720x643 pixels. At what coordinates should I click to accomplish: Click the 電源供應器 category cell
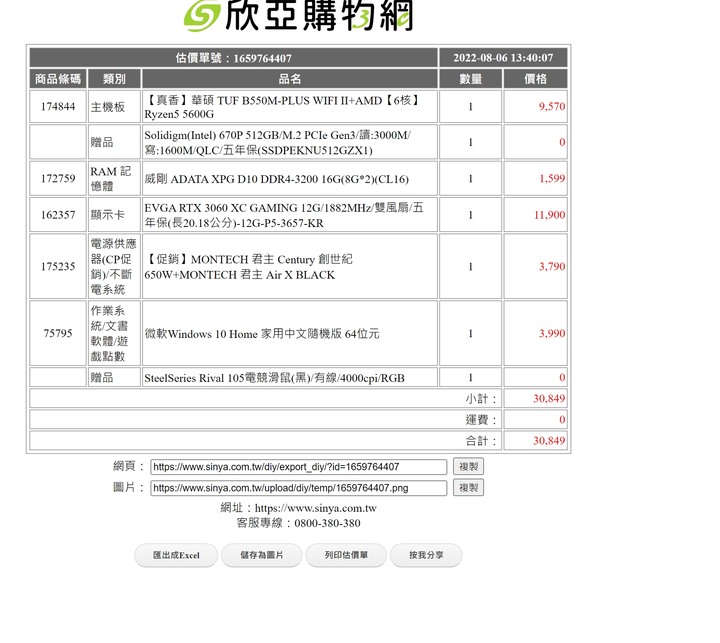(x=114, y=266)
